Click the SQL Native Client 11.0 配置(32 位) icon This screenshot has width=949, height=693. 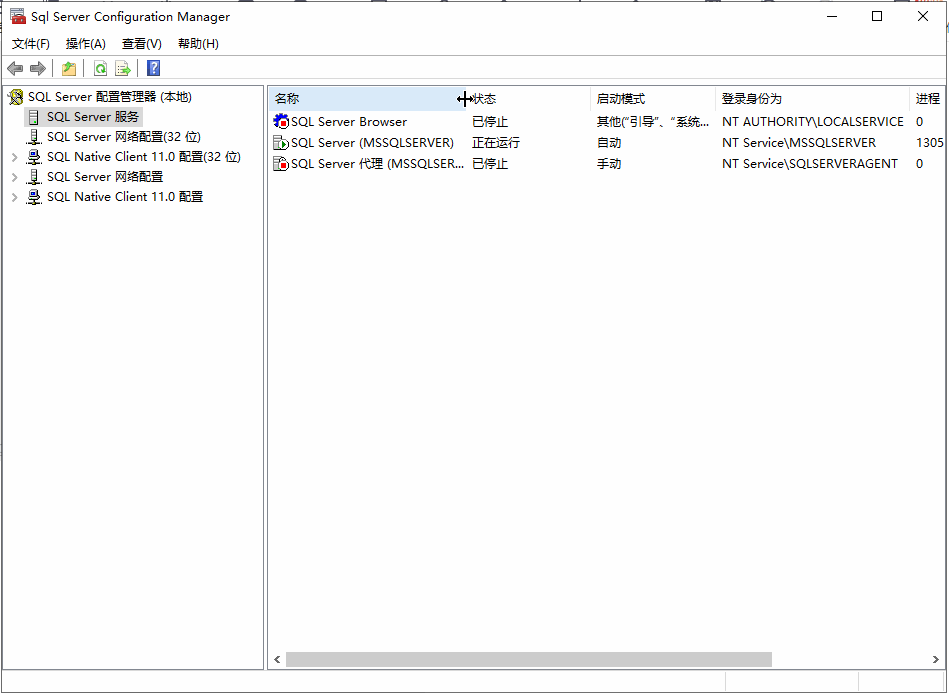pyautogui.click(x=34, y=157)
